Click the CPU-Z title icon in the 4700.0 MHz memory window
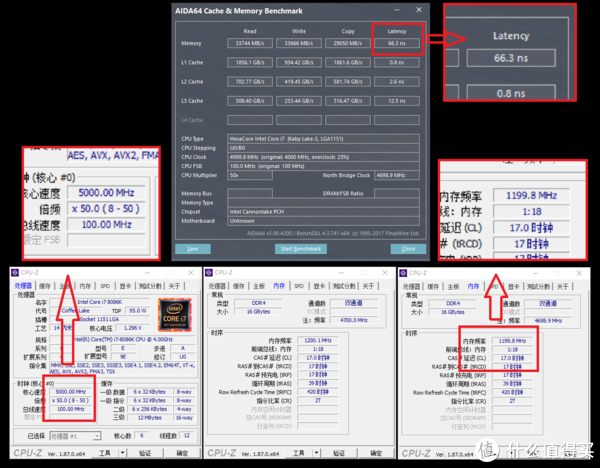600x468 pixels. point(209,272)
